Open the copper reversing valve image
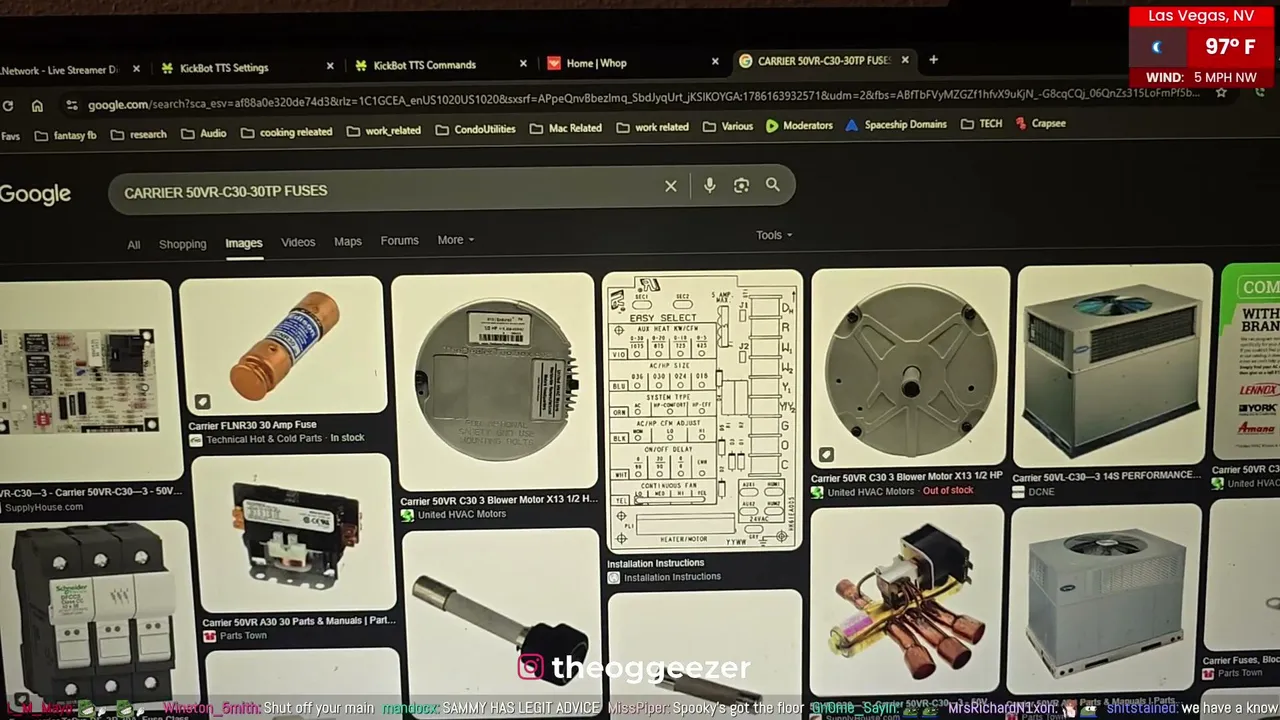Image resolution: width=1280 pixels, height=720 pixels. tap(908, 601)
